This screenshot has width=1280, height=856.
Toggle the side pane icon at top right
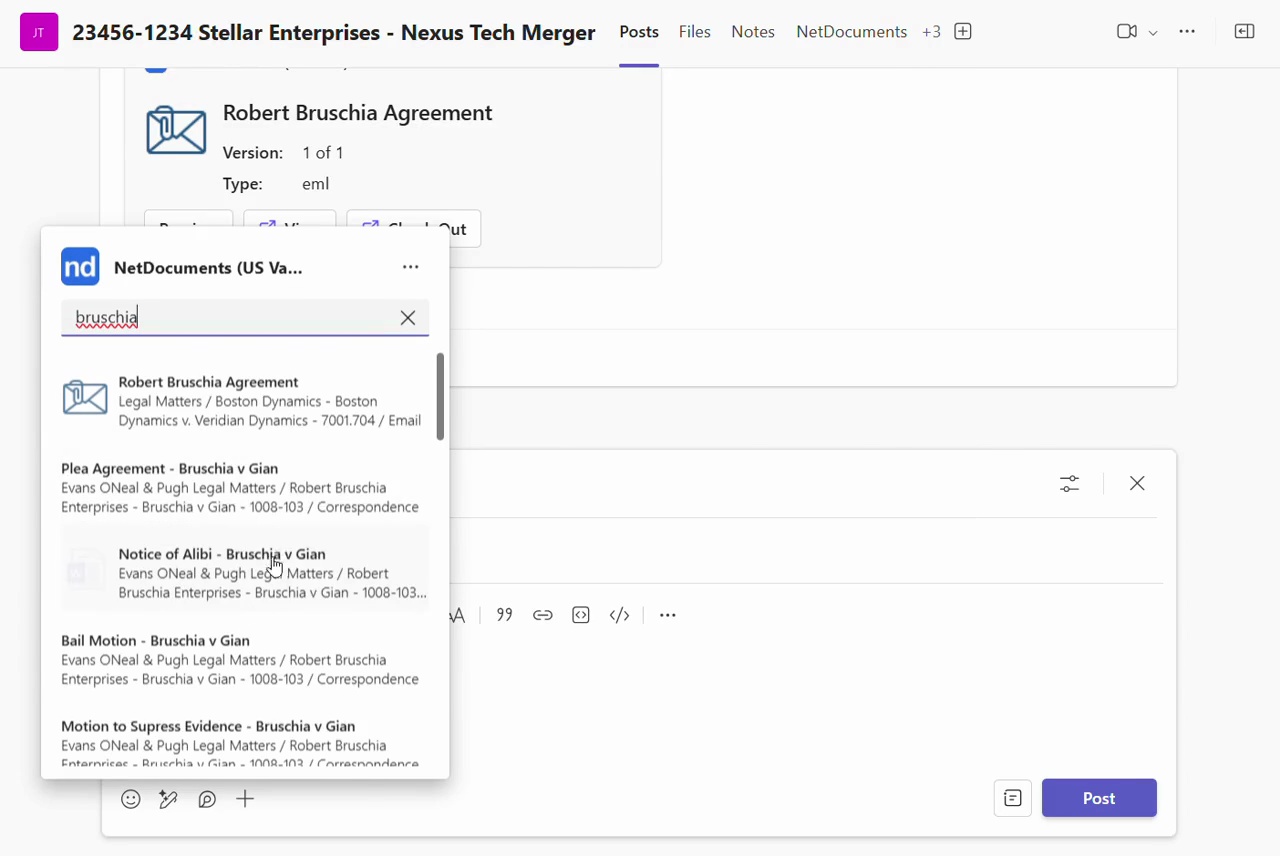(1244, 32)
